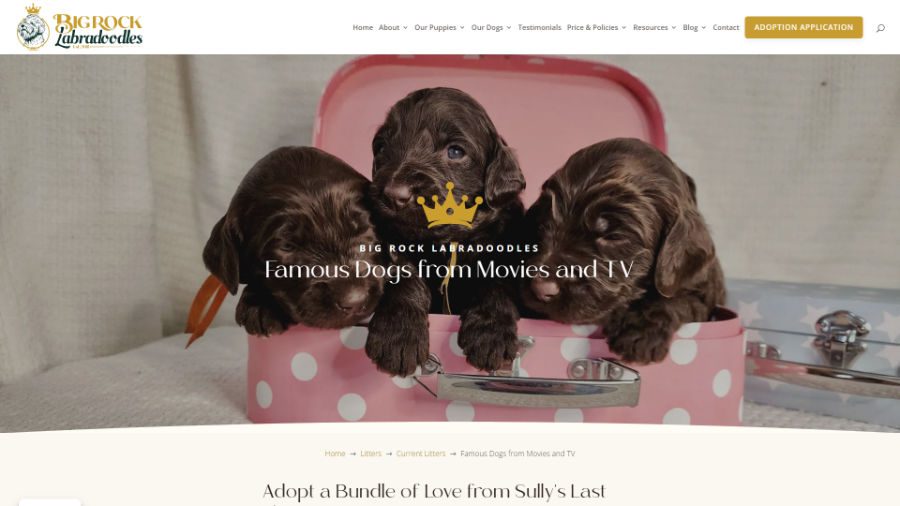Viewport: 900px width, 506px height.
Task: Go to the Home menu item
Action: coord(362,28)
